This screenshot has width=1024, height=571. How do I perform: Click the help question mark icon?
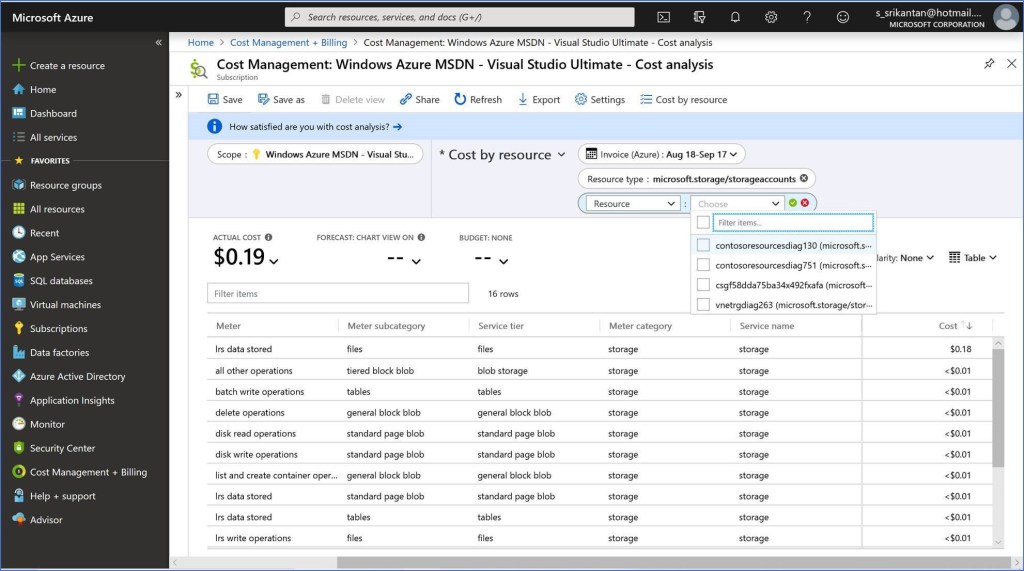click(807, 17)
